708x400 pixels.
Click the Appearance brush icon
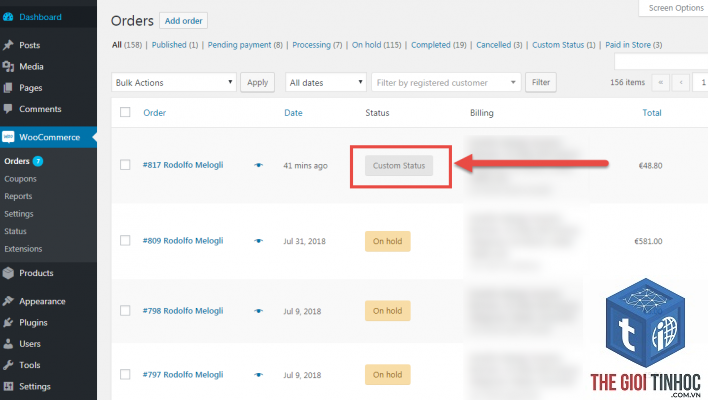pyautogui.click(x=8, y=301)
